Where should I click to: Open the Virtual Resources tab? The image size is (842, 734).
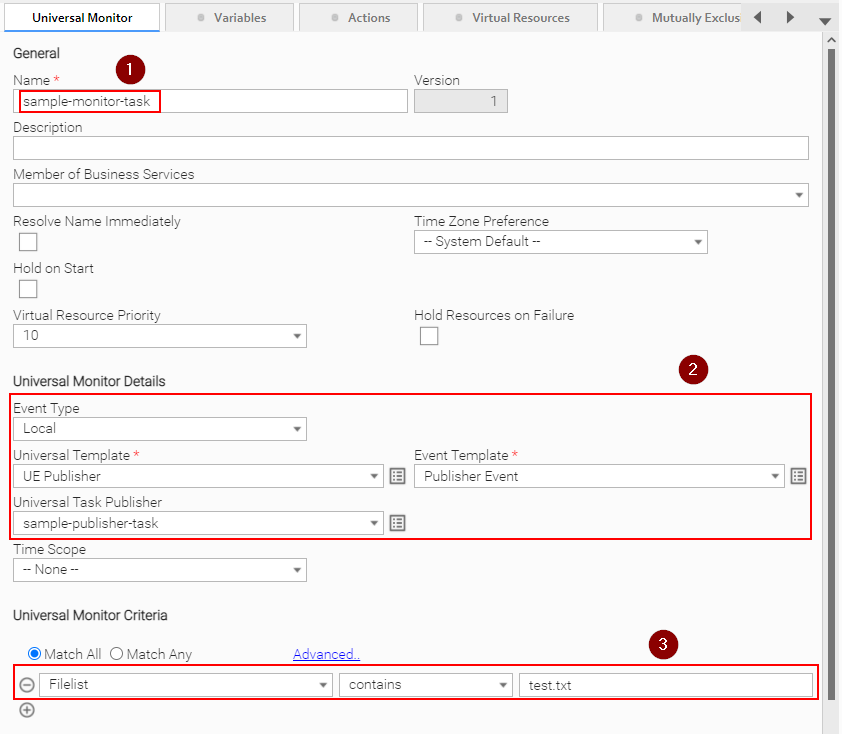pos(511,18)
